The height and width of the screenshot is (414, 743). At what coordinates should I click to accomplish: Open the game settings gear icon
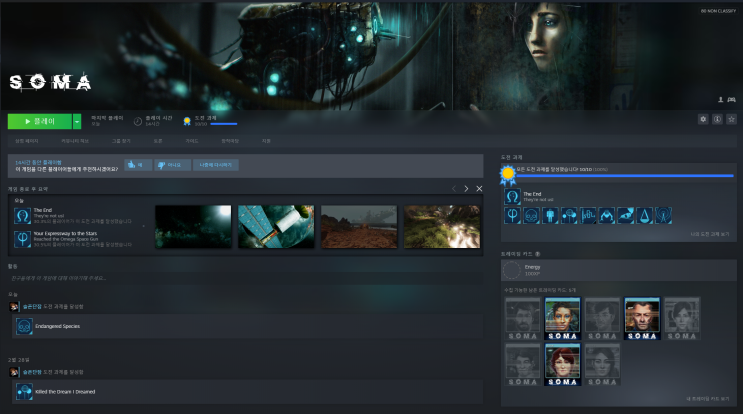703,119
